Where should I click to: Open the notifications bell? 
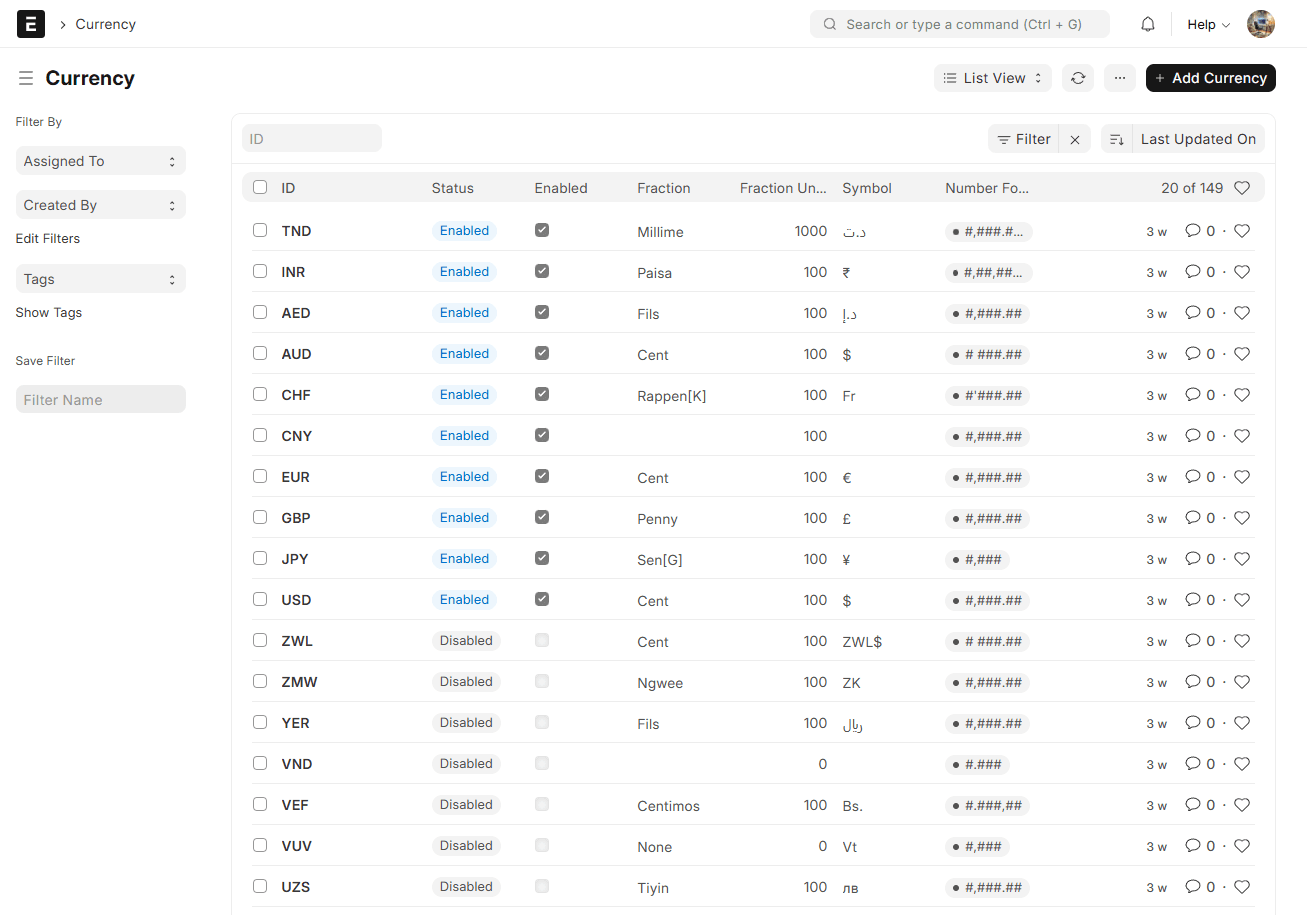pos(1148,24)
